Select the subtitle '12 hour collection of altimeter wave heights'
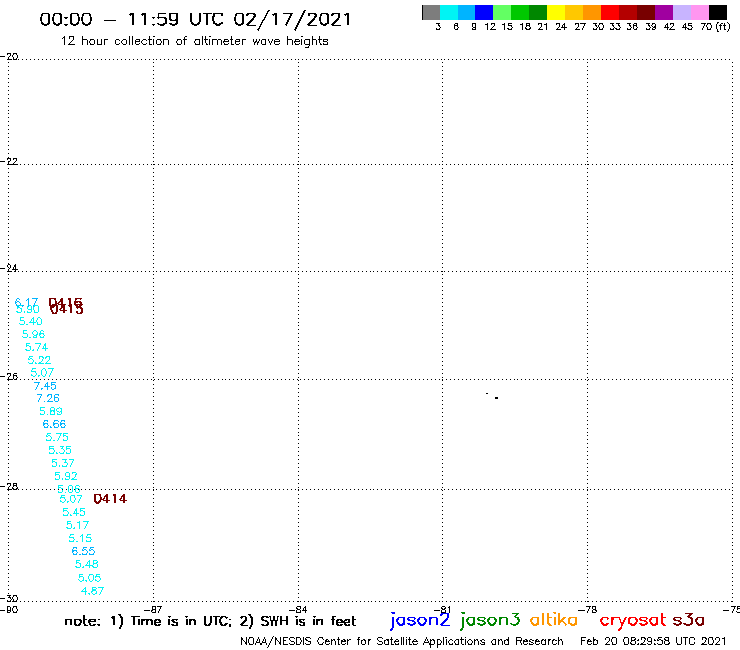Screen dimensions: 740x650 pos(194,41)
